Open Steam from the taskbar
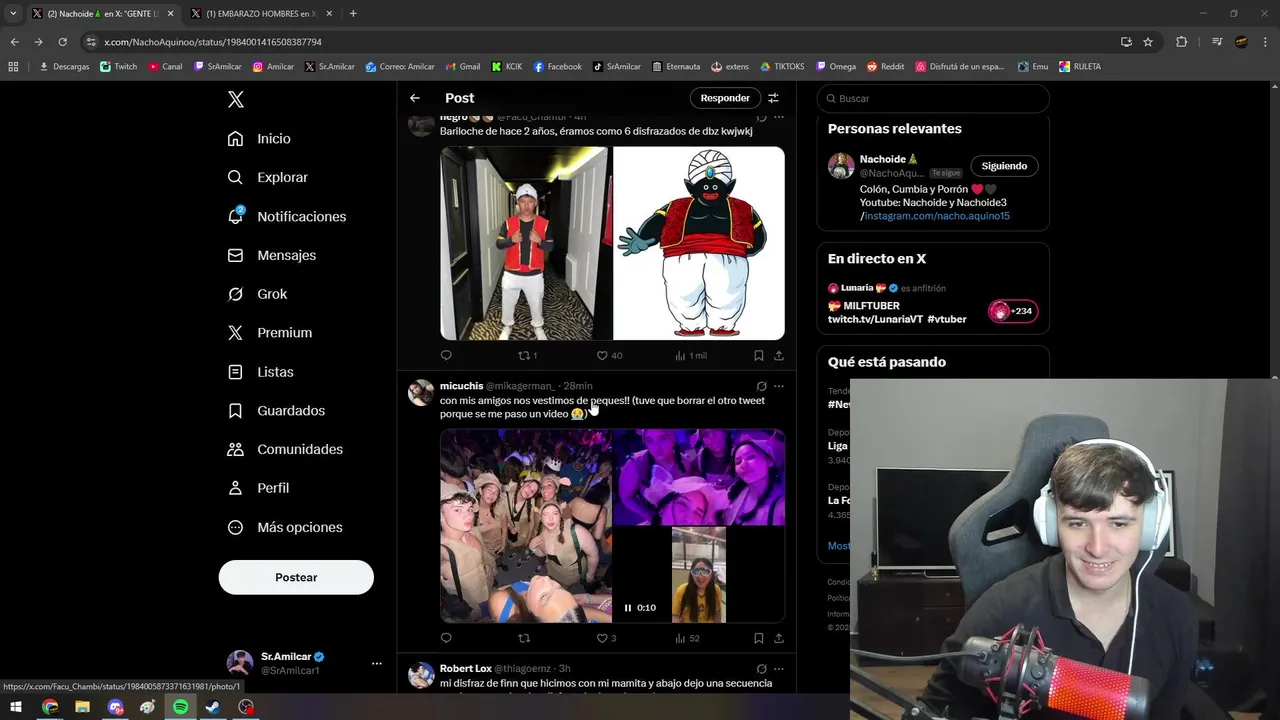Screen dimensions: 1280x720 [213, 707]
